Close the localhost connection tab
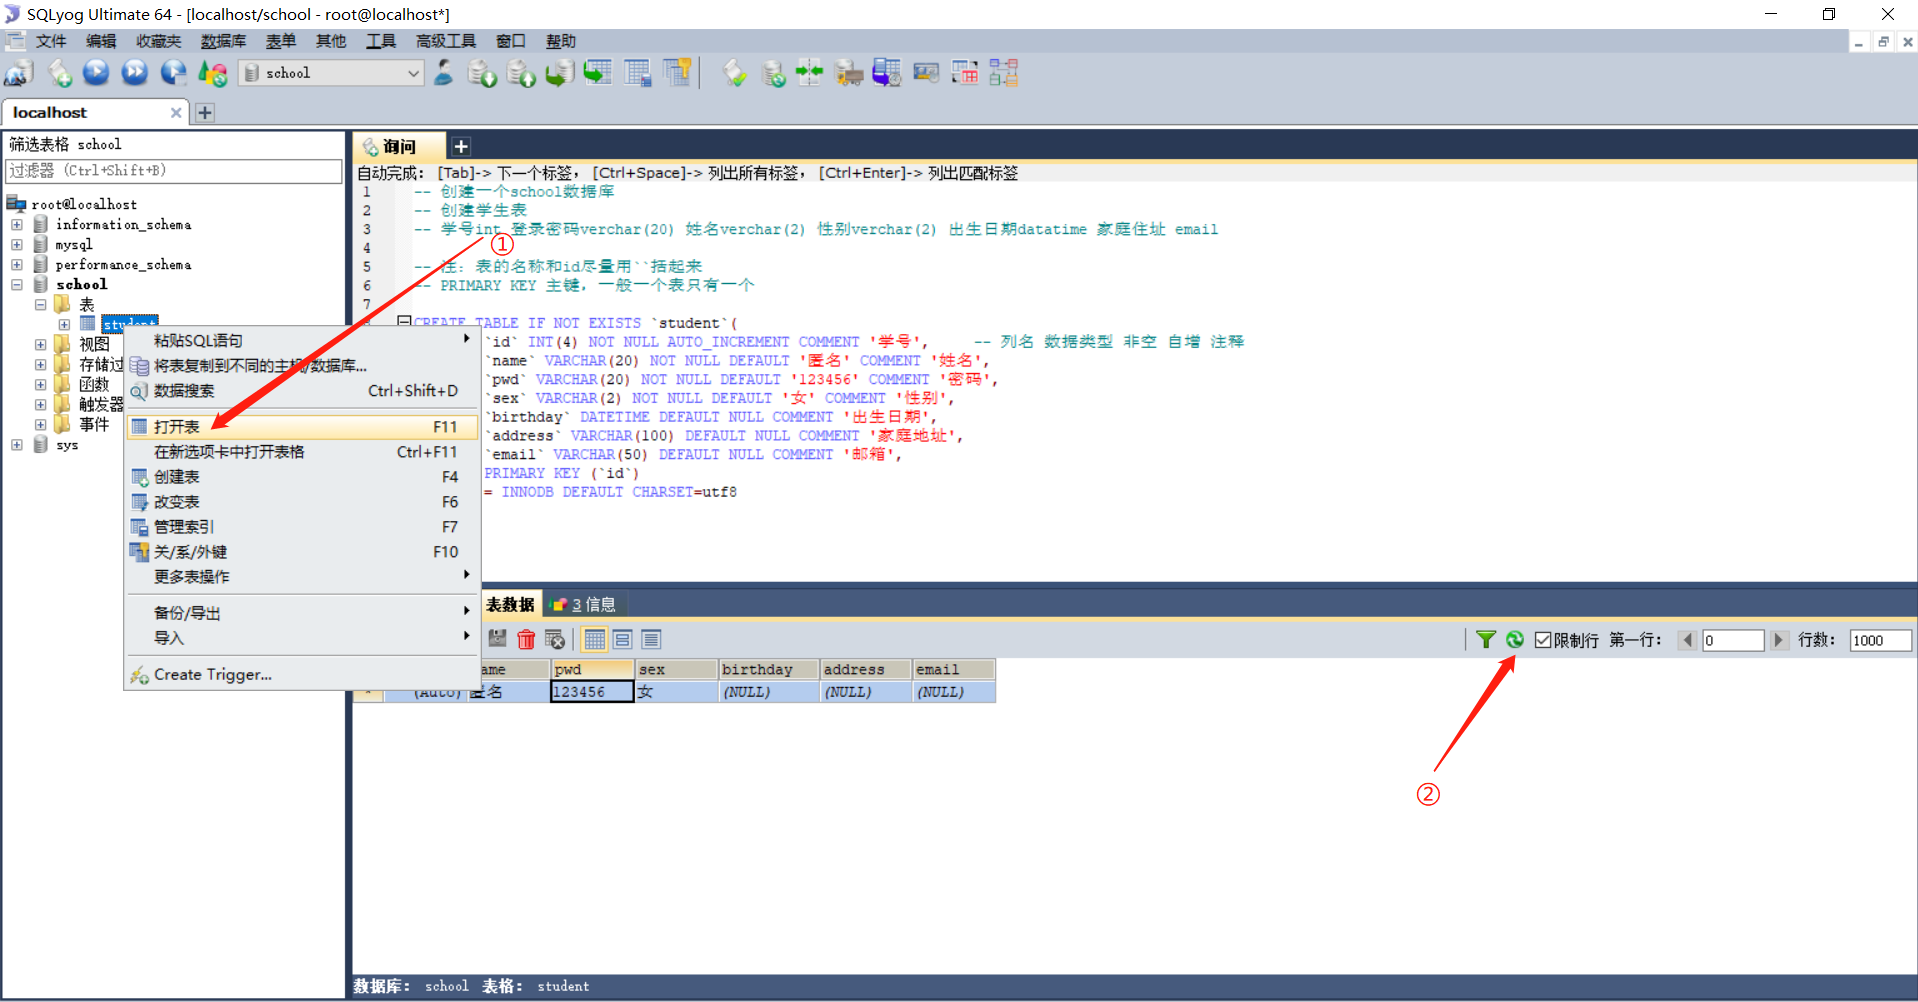Screen dimensions: 1918x1002 tap(176, 113)
